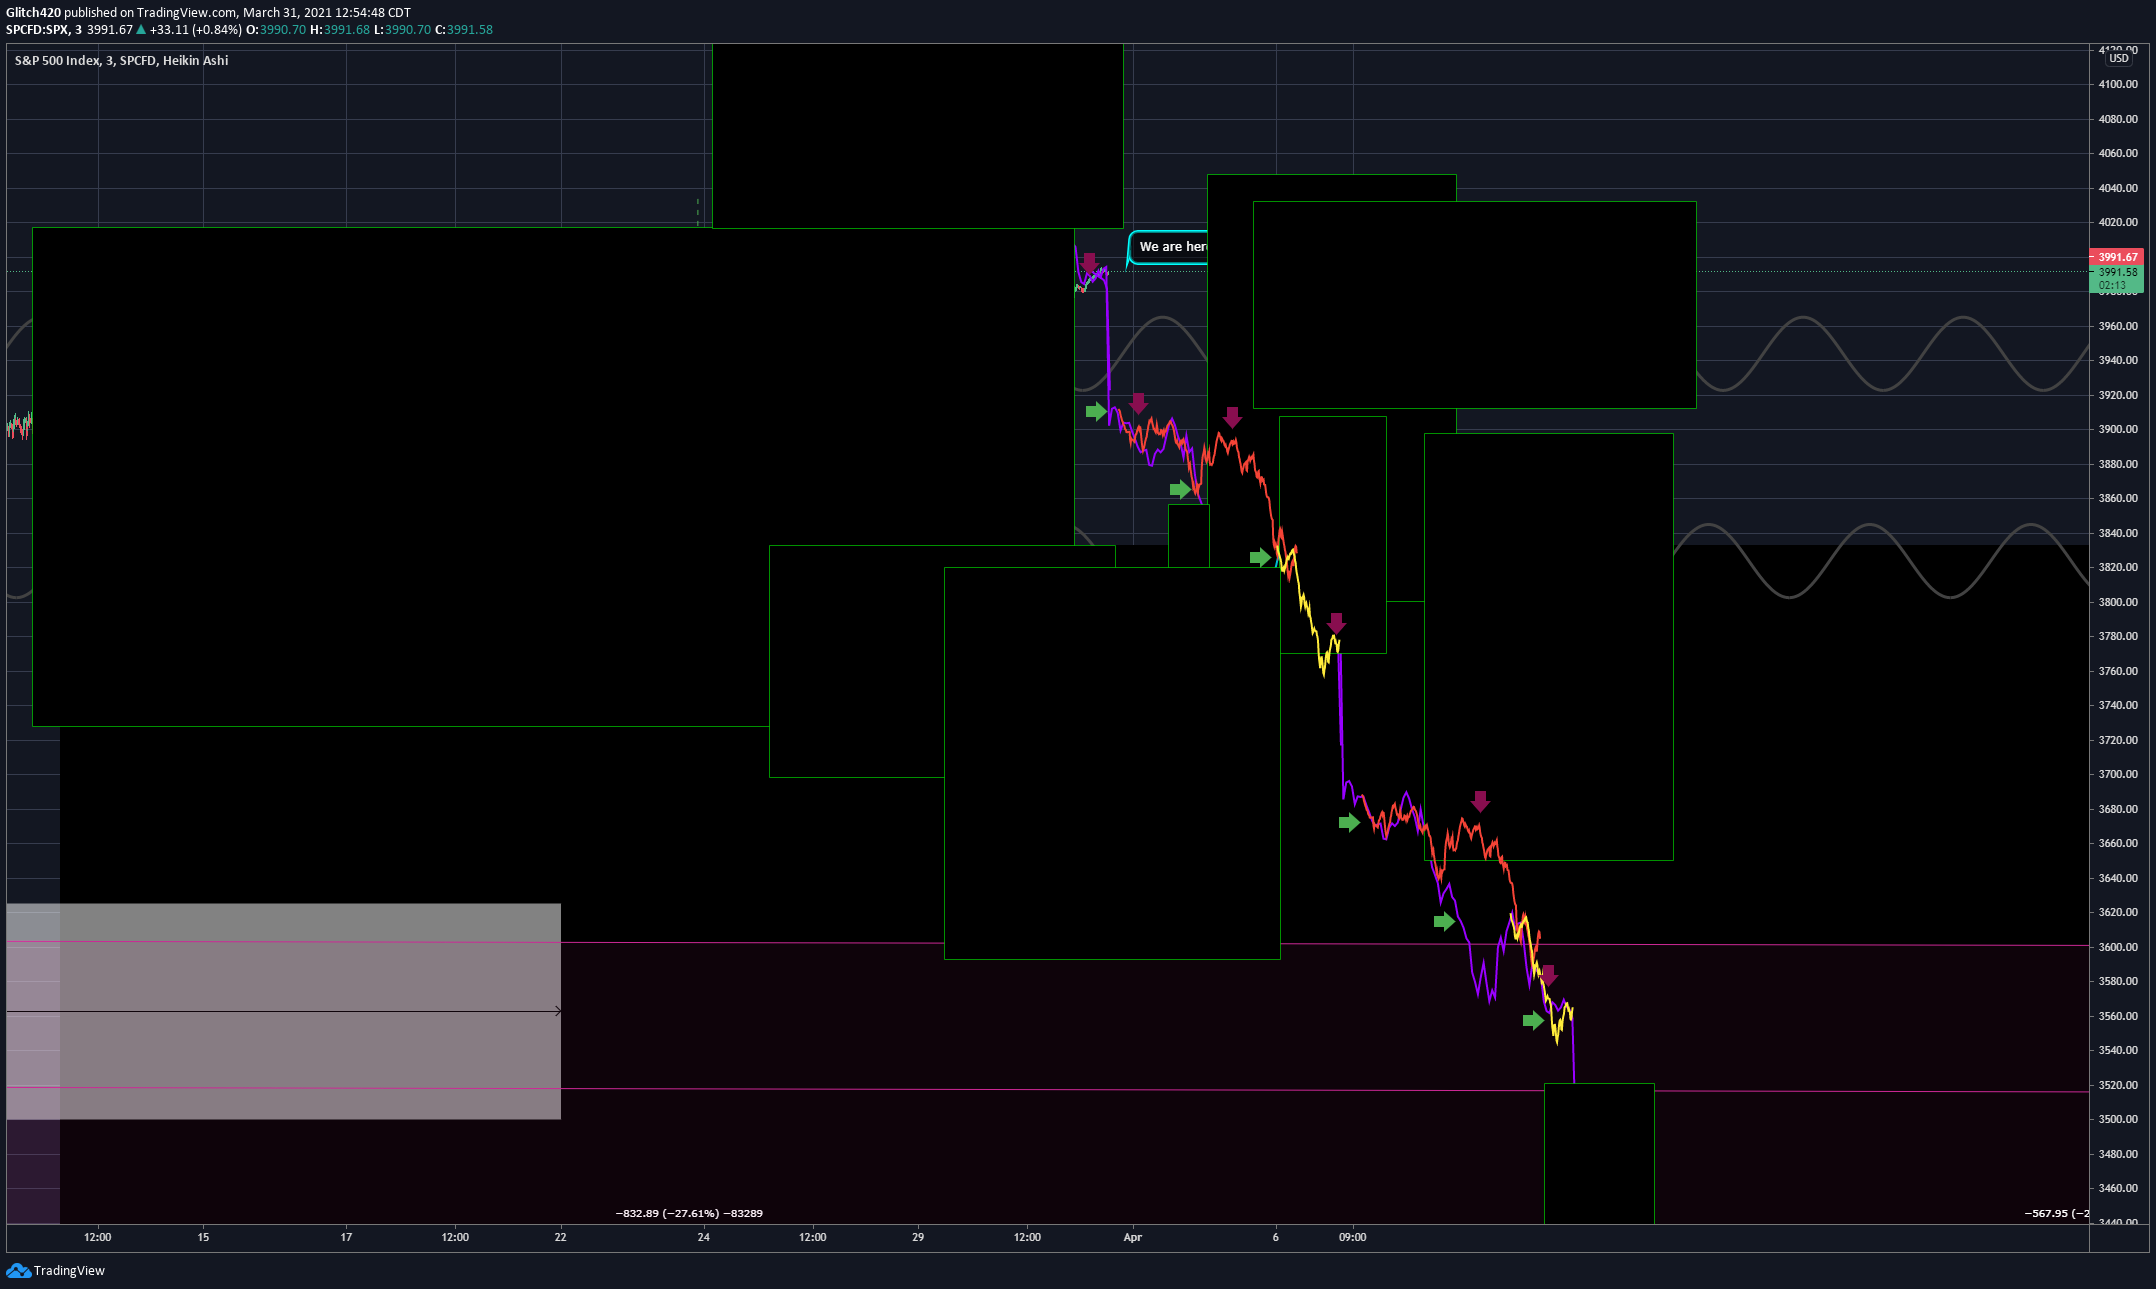
Task: Click the green 3991.58 countdown price label
Action: click(2117, 278)
